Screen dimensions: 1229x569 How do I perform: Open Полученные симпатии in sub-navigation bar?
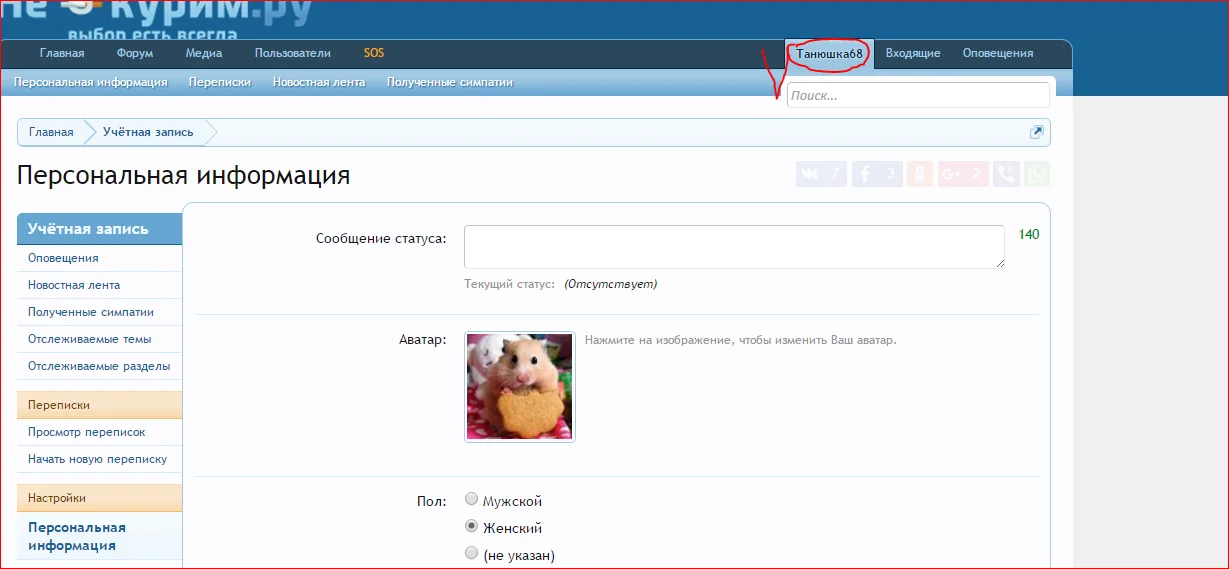pos(450,82)
